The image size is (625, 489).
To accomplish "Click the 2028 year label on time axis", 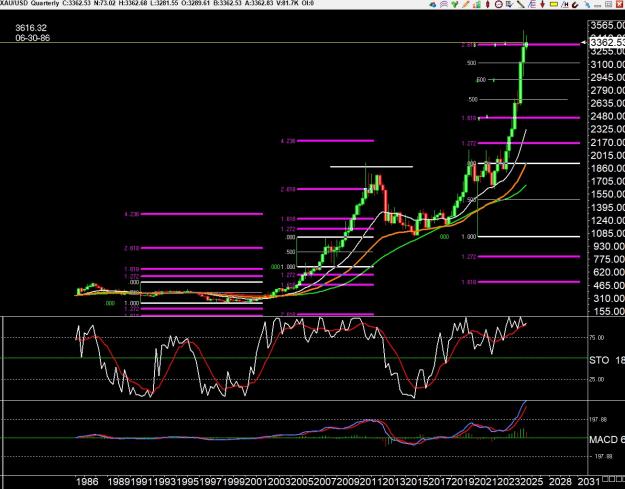I will coord(560,482).
